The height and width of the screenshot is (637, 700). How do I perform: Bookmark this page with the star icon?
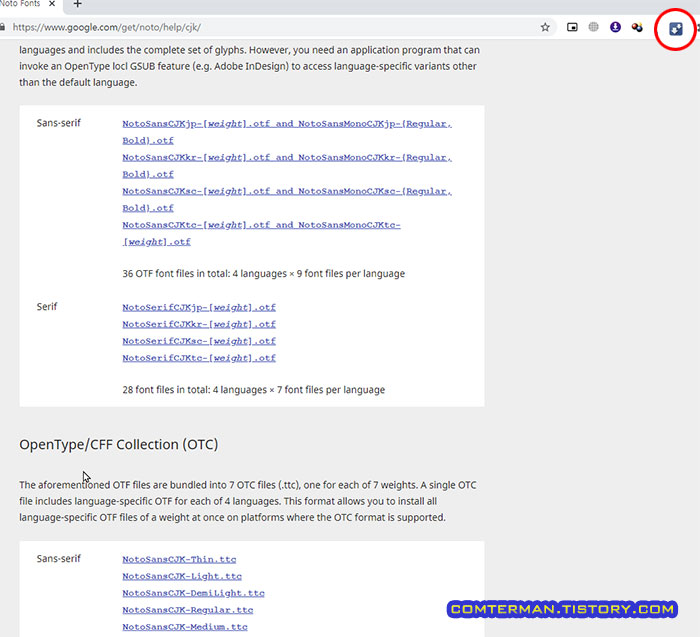click(545, 27)
